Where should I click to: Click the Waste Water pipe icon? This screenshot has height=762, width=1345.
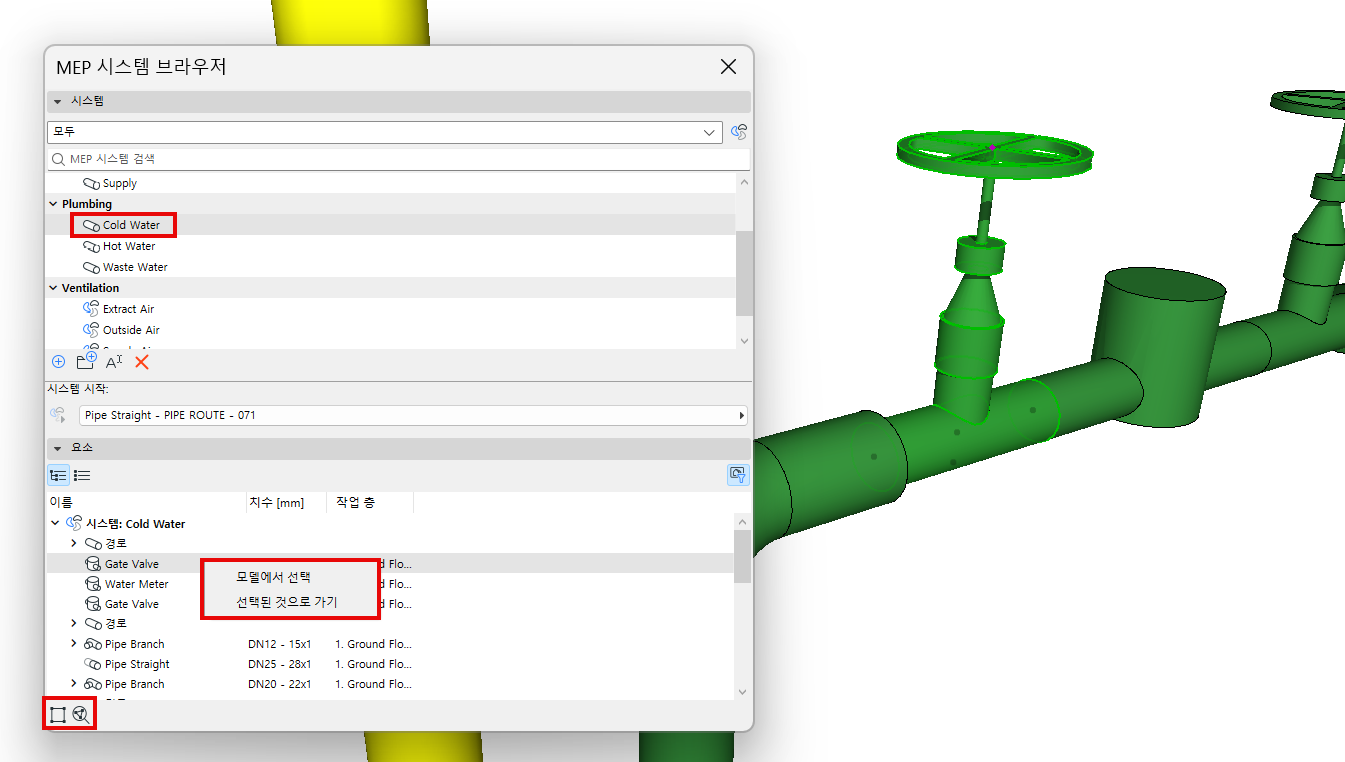[x=92, y=268]
